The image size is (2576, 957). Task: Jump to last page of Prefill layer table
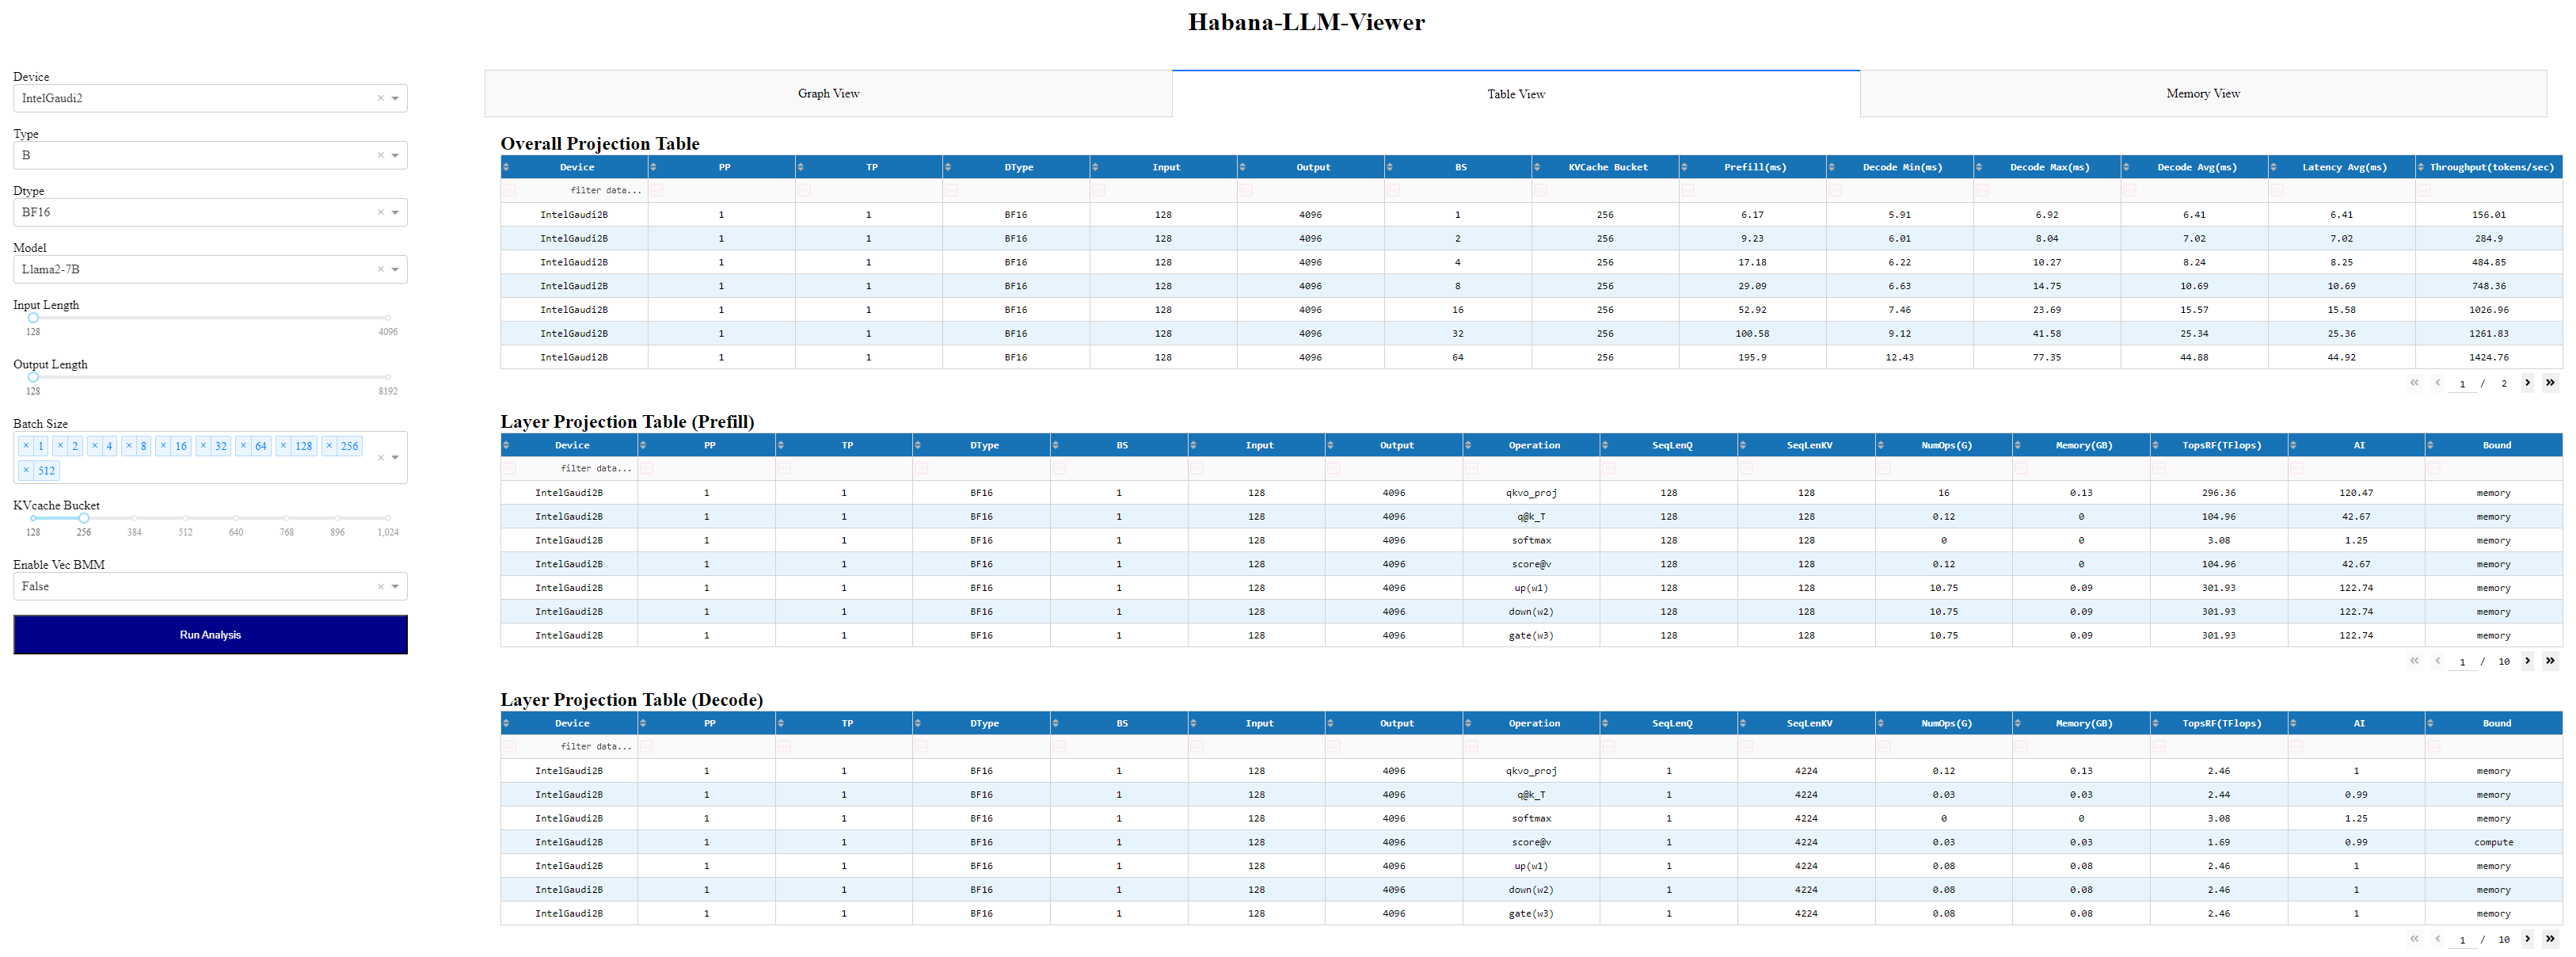2550,660
